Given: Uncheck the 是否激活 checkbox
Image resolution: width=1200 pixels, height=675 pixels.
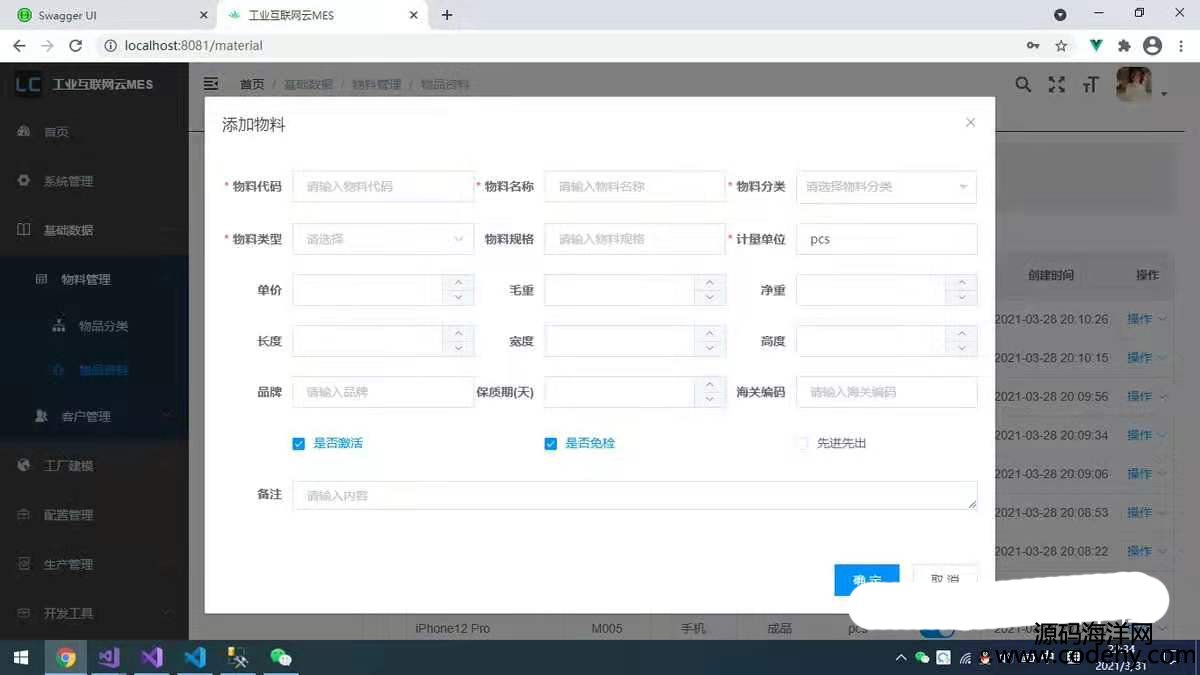Looking at the screenshot, I should [x=298, y=444].
